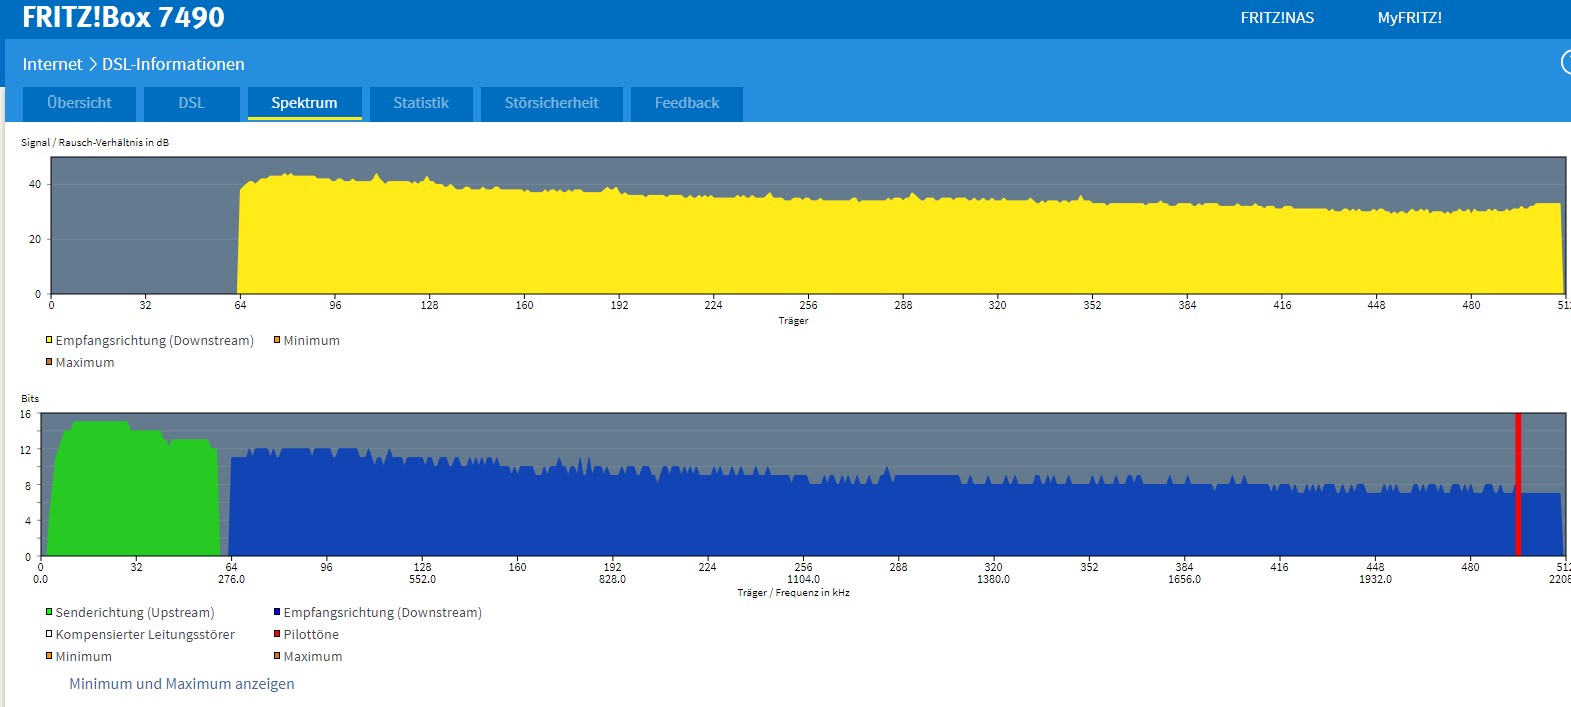1571x707 pixels.
Task: Open FRITZ!NAS from the header
Action: 1277,18
